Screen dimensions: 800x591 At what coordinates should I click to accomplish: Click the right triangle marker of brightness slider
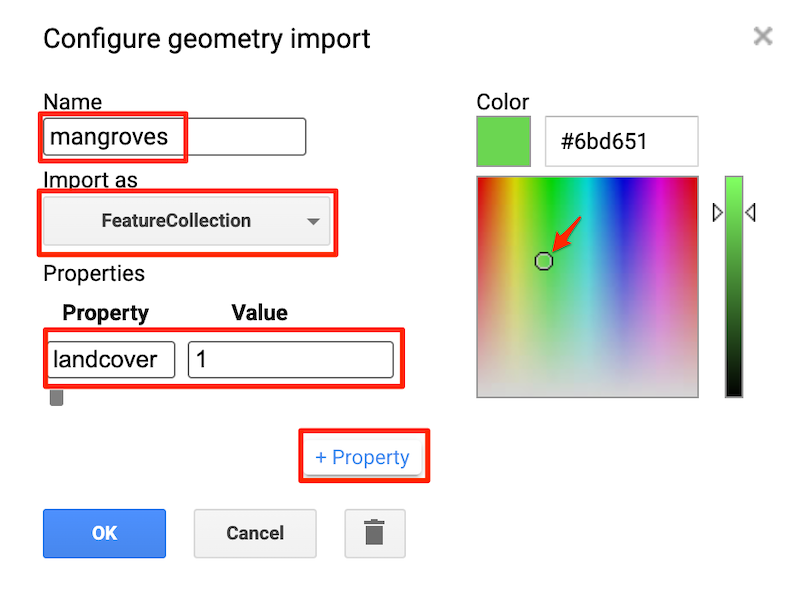pos(750,213)
